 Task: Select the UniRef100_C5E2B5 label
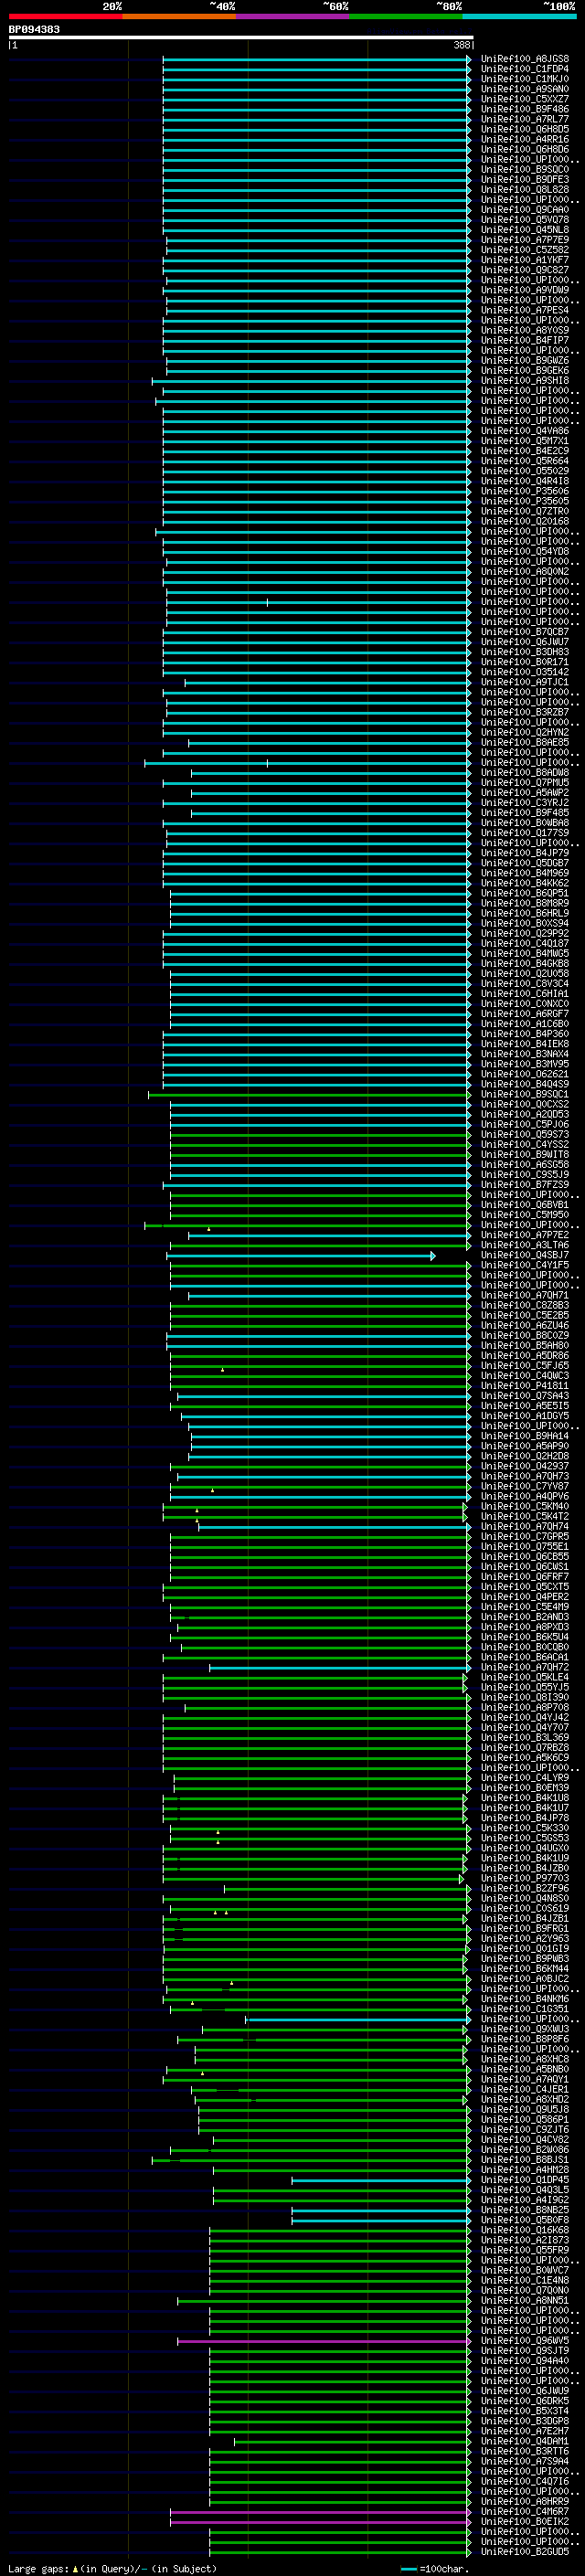pyautogui.click(x=525, y=1315)
